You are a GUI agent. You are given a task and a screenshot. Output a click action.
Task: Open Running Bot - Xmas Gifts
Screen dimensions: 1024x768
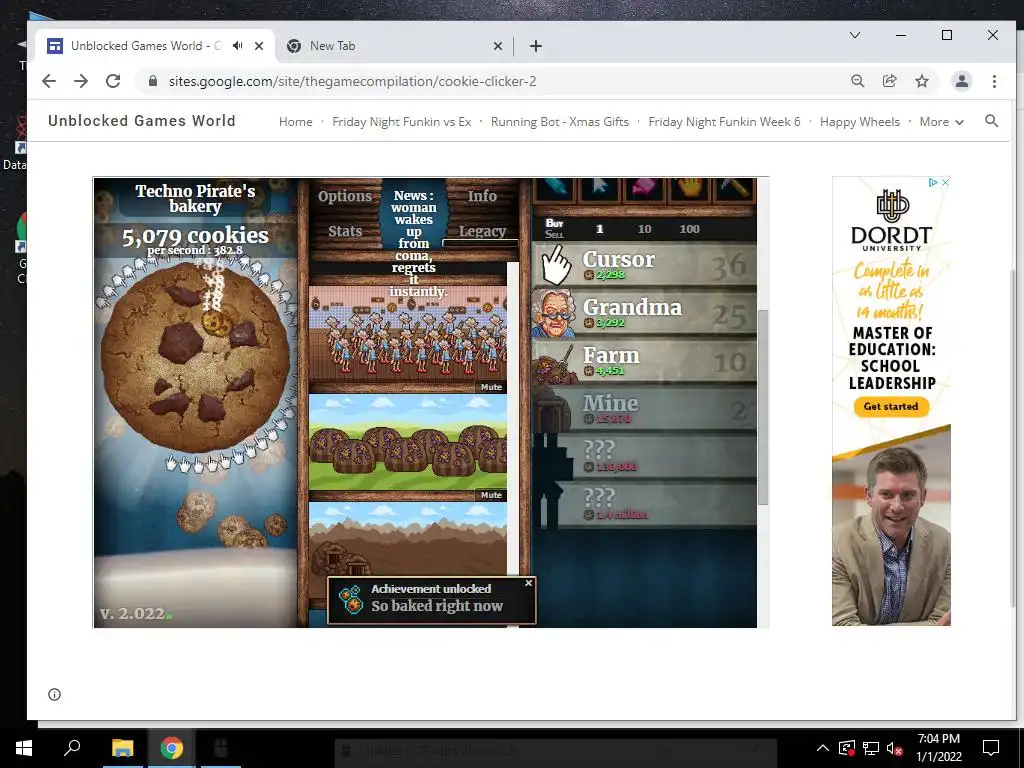[x=560, y=121]
